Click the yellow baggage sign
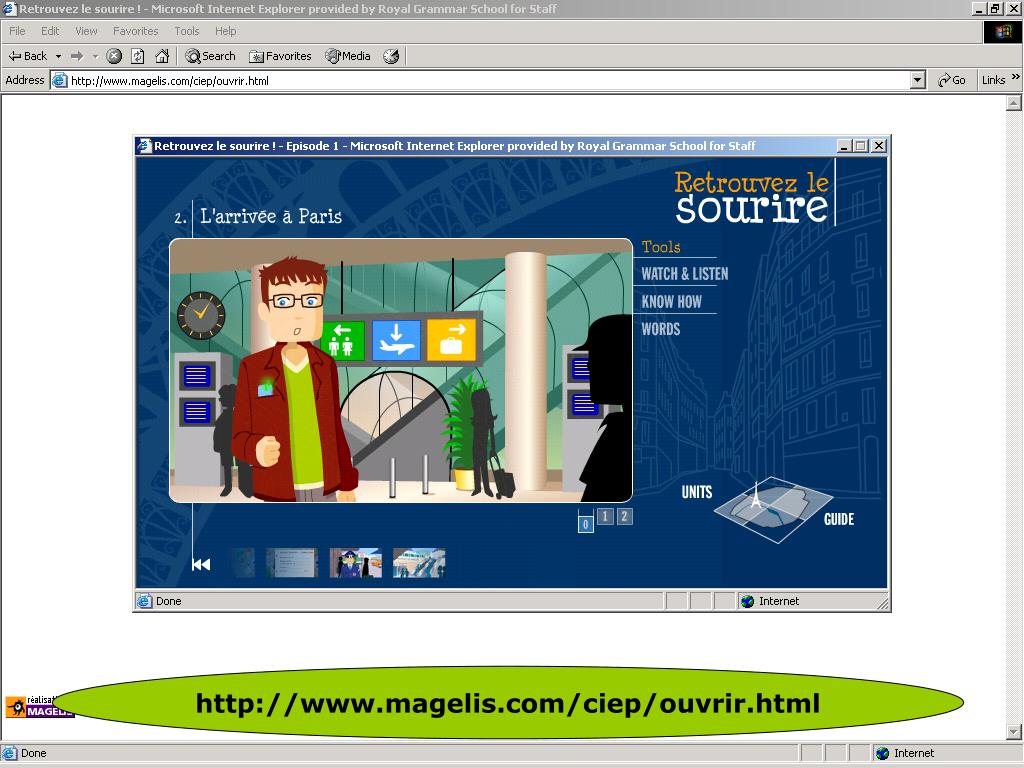Viewport: 1024px width, 768px height. click(x=452, y=340)
